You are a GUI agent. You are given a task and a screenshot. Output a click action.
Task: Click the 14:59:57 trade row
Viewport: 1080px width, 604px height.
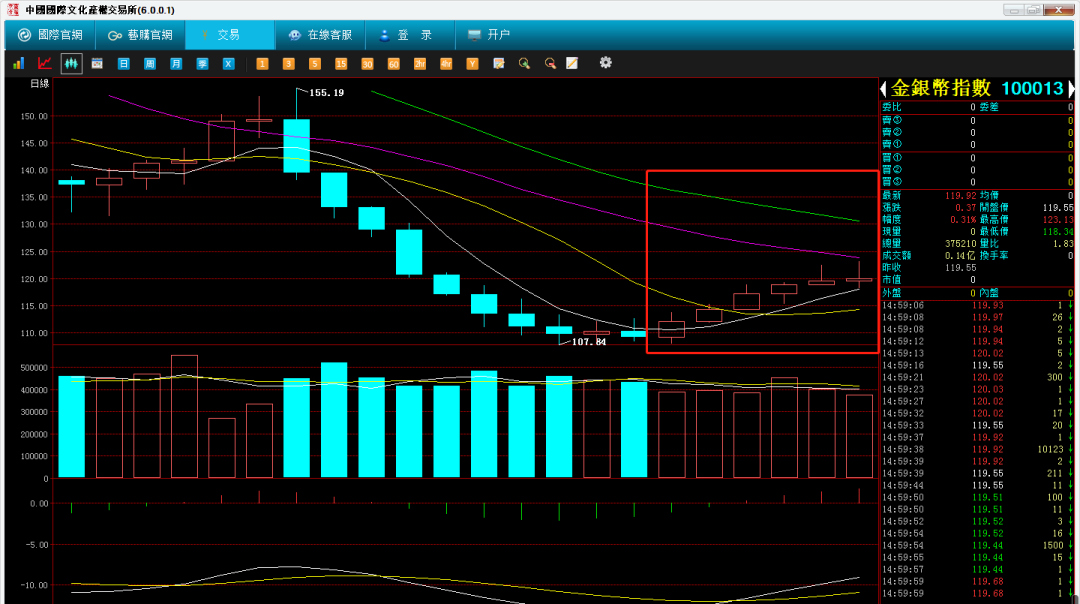point(977,570)
